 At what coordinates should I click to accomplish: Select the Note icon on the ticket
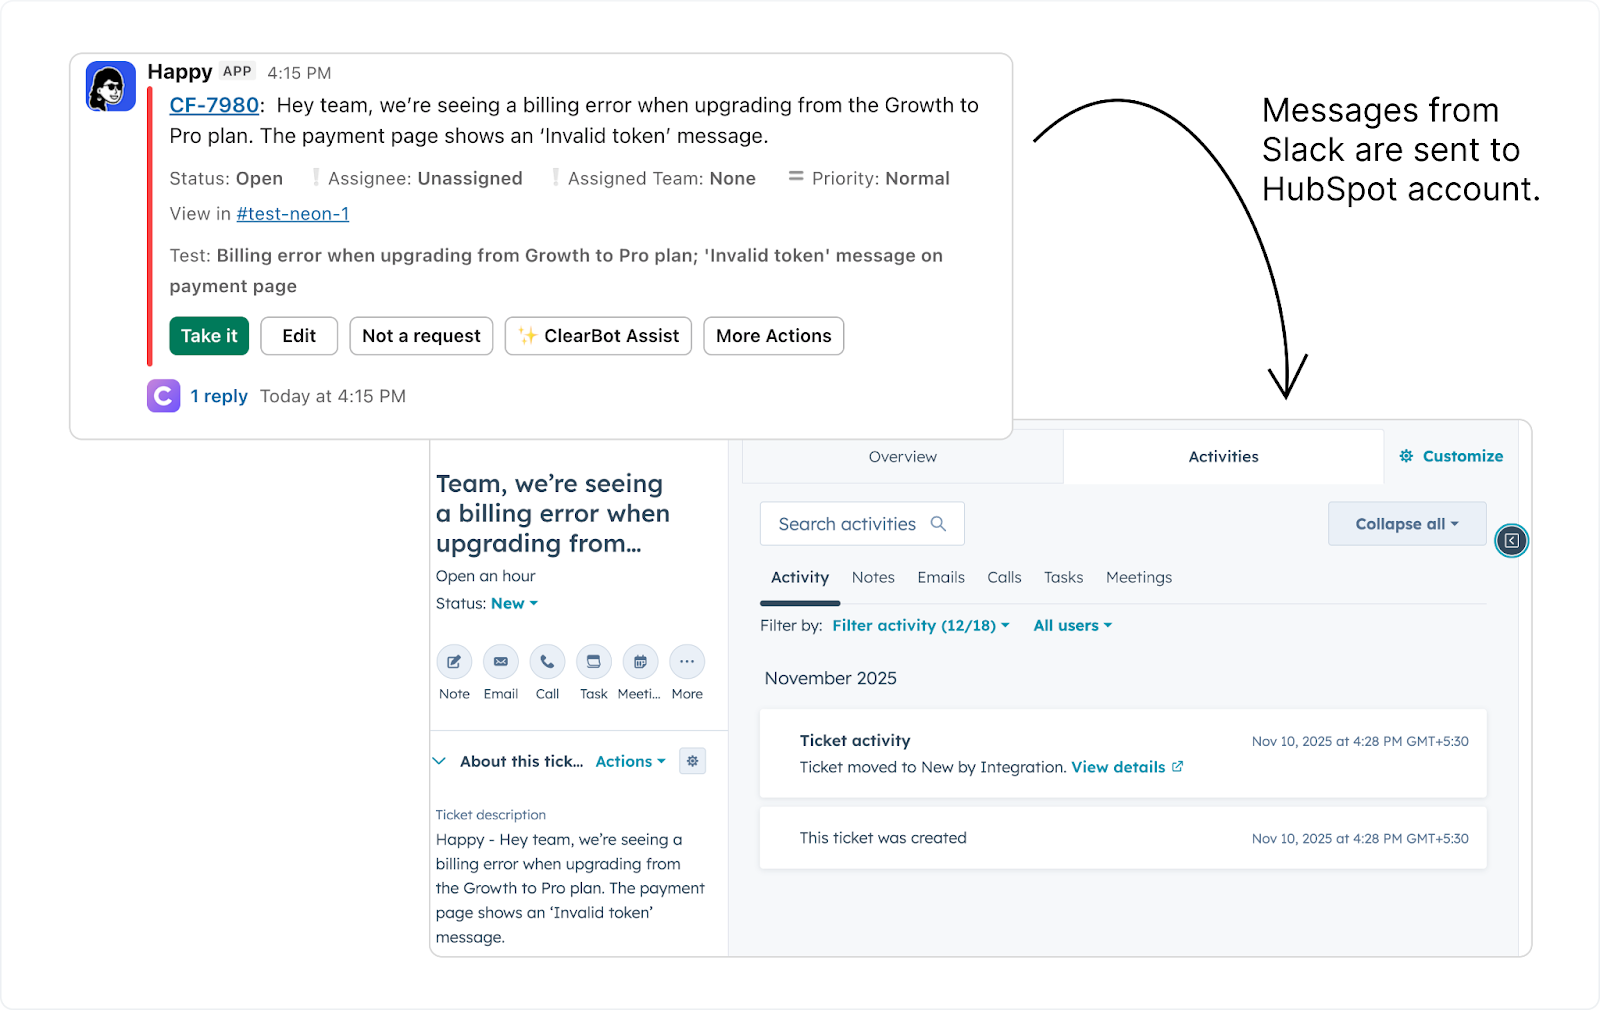[x=453, y=662]
